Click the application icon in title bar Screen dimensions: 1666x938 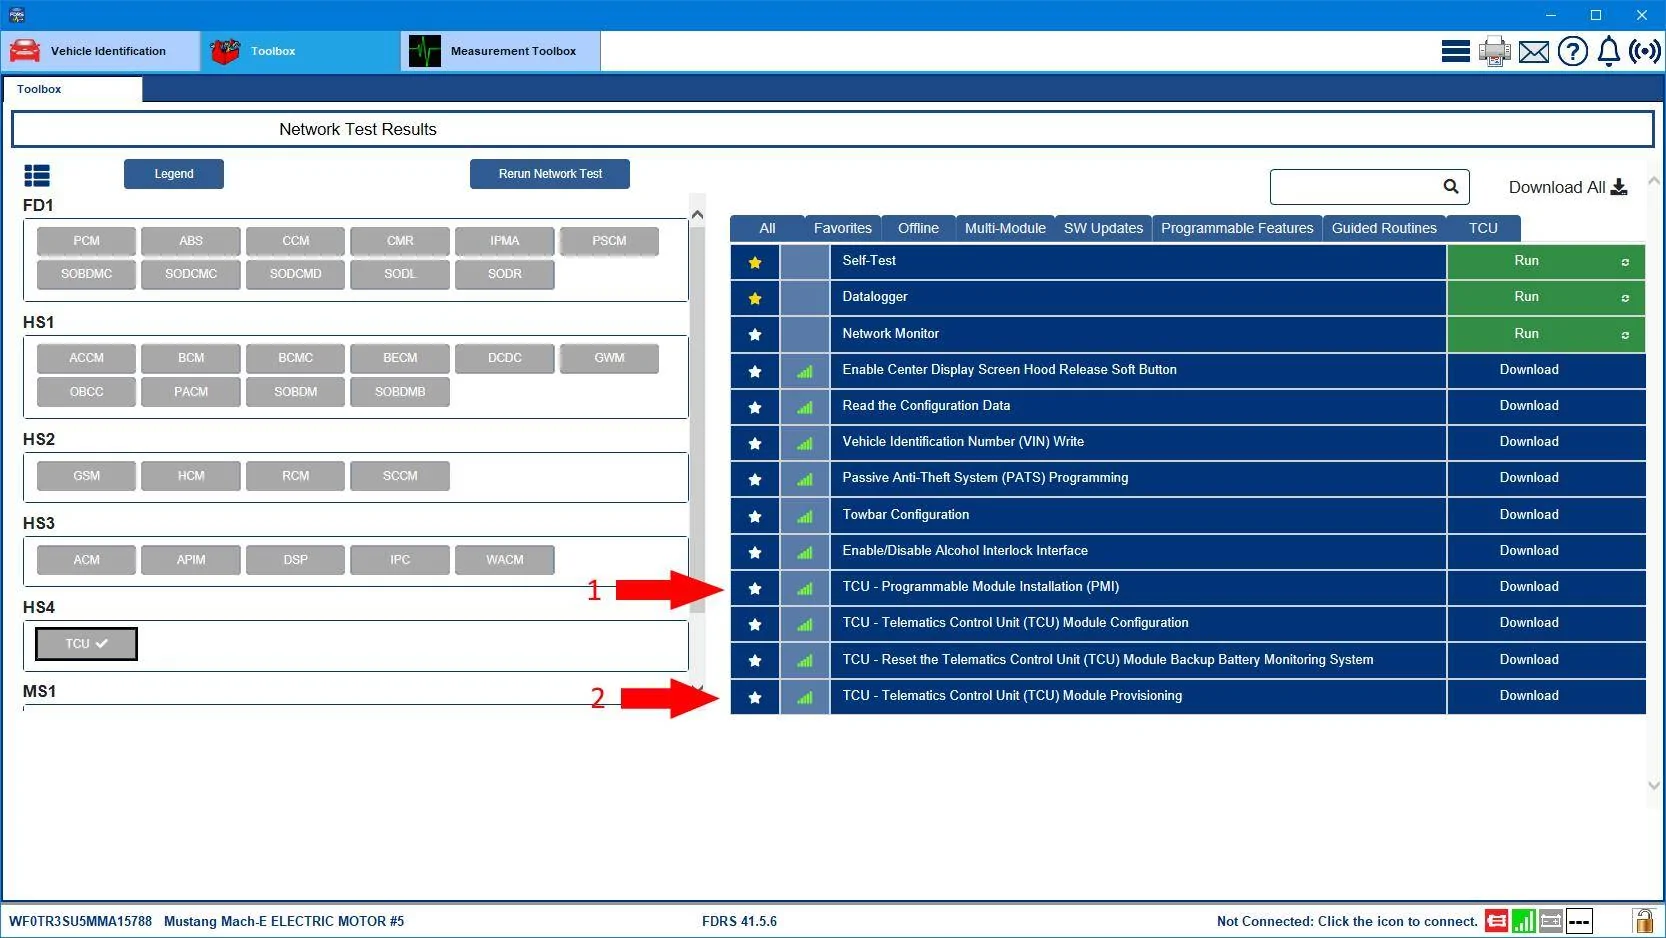pos(16,15)
